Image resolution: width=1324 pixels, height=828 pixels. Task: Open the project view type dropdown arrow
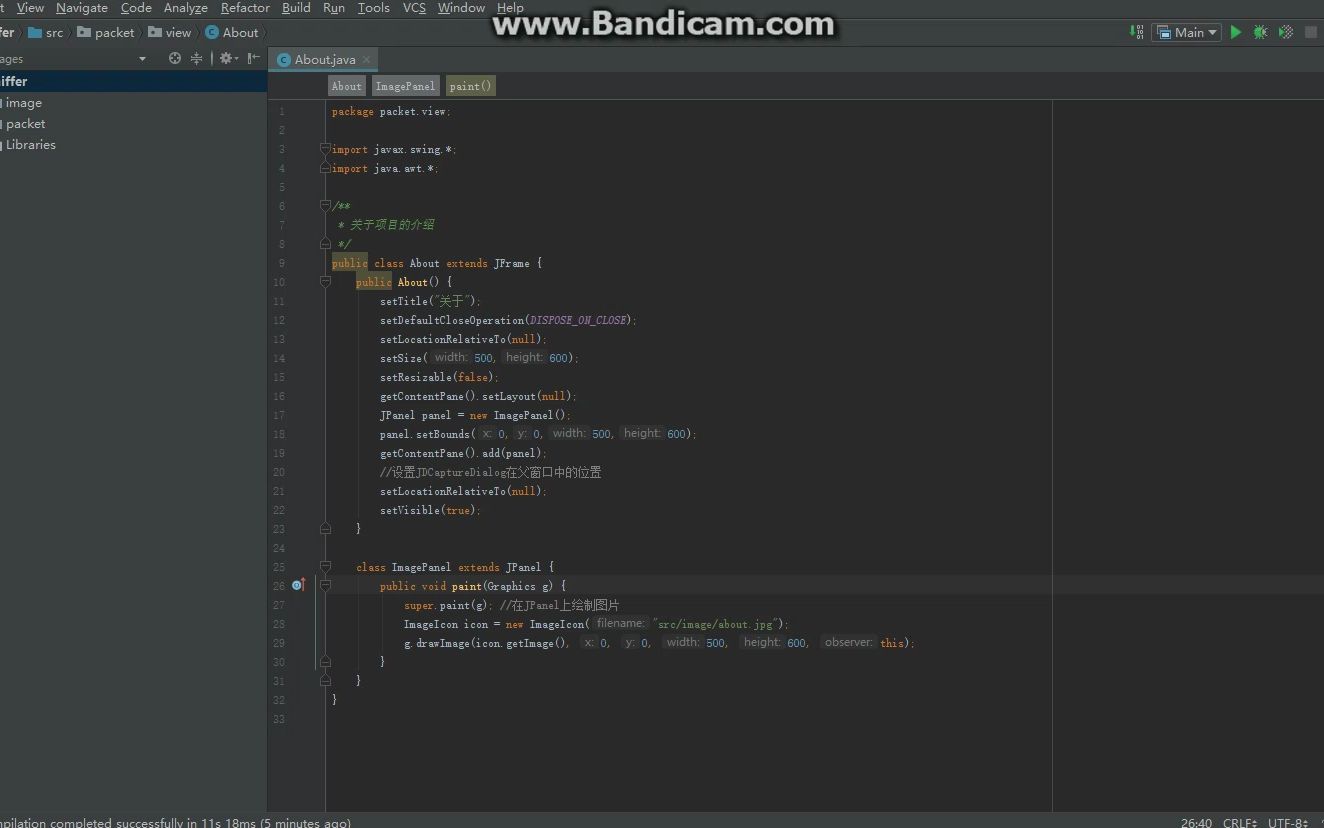pyautogui.click(x=142, y=59)
